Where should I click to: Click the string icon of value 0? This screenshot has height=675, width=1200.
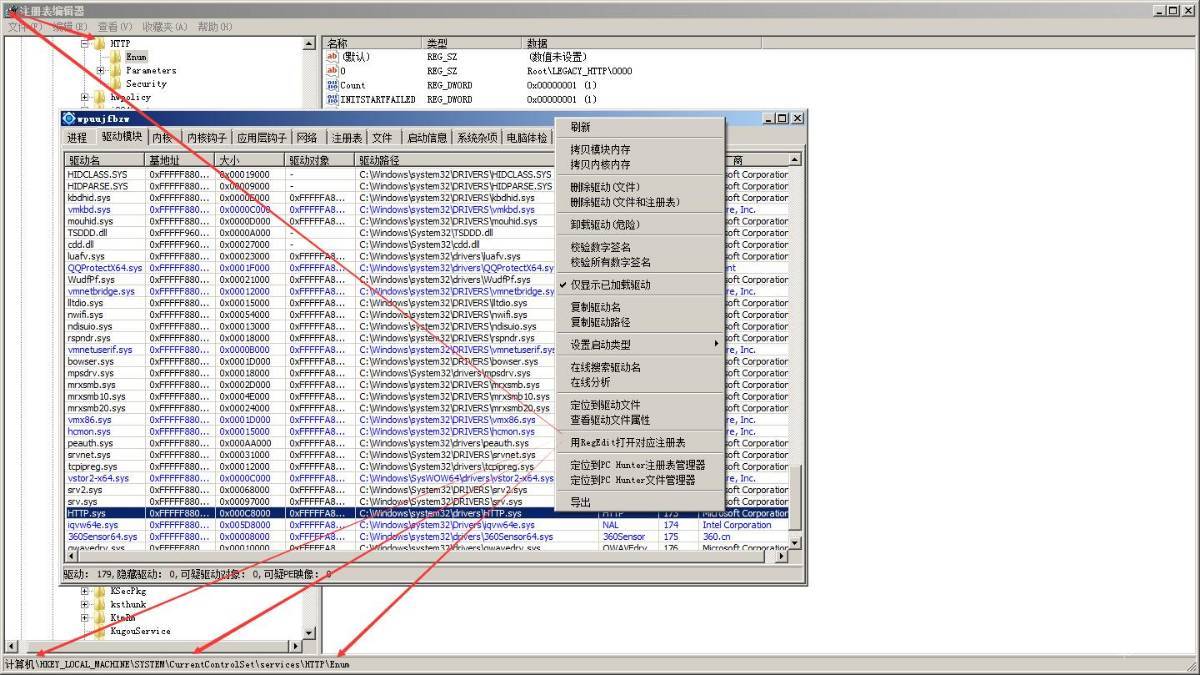coord(332,71)
